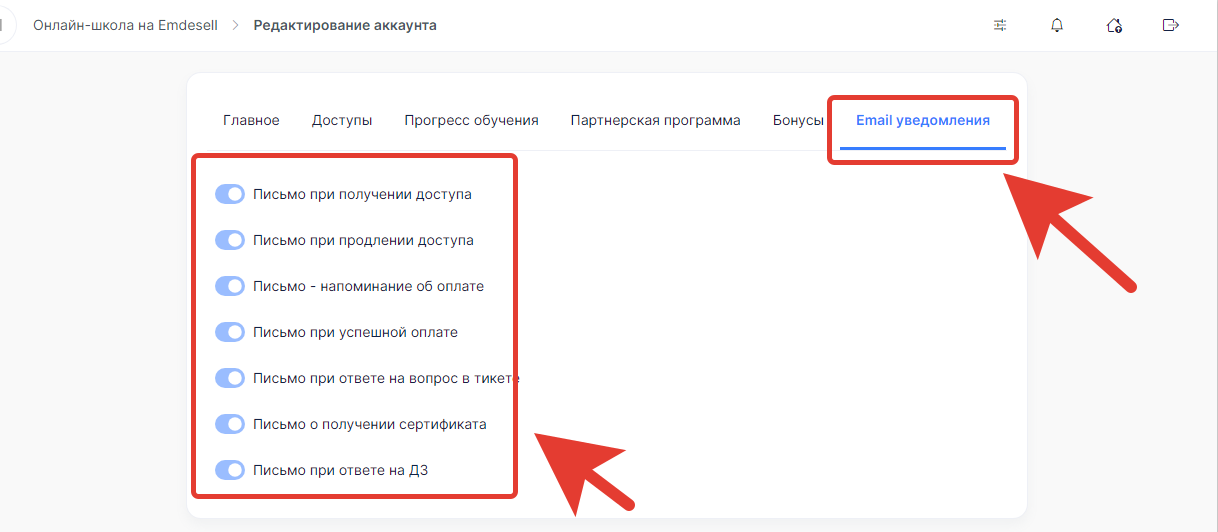1218x532 pixels.
Task: Click 'Редактирование аккаунта' breadcrumb text
Action: 345,25
